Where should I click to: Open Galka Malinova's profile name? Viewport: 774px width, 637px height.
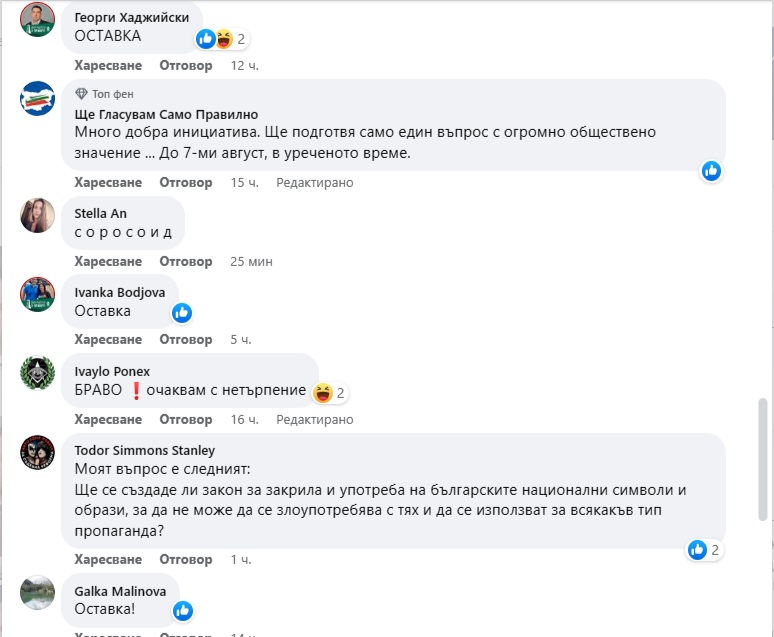(x=120, y=591)
